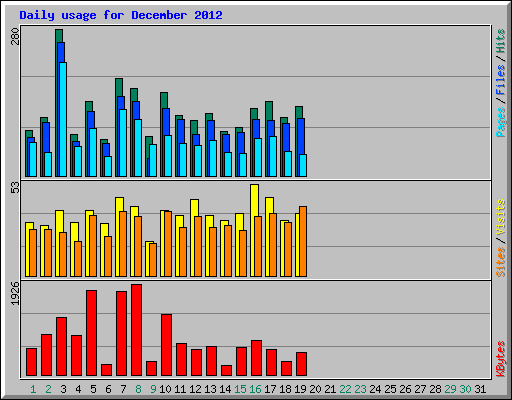Click the orange sites bar for day 19
This screenshot has height=400, width=512.
coord(303,241)
